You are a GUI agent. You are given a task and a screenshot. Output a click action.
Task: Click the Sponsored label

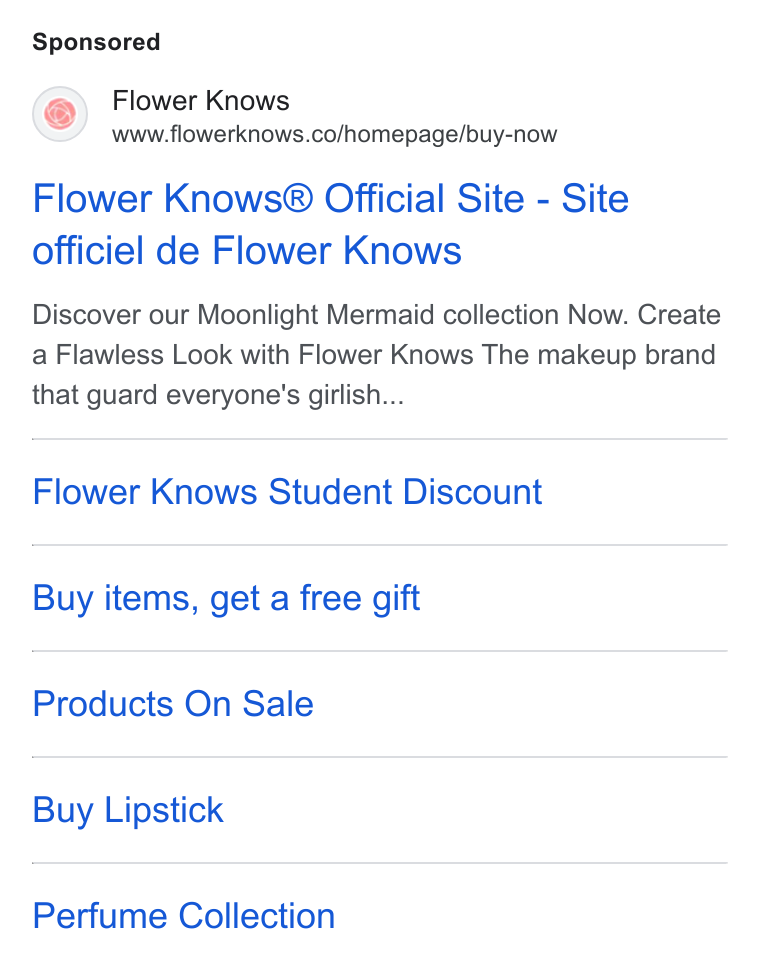pyautogui.click(x=96, y=42)
